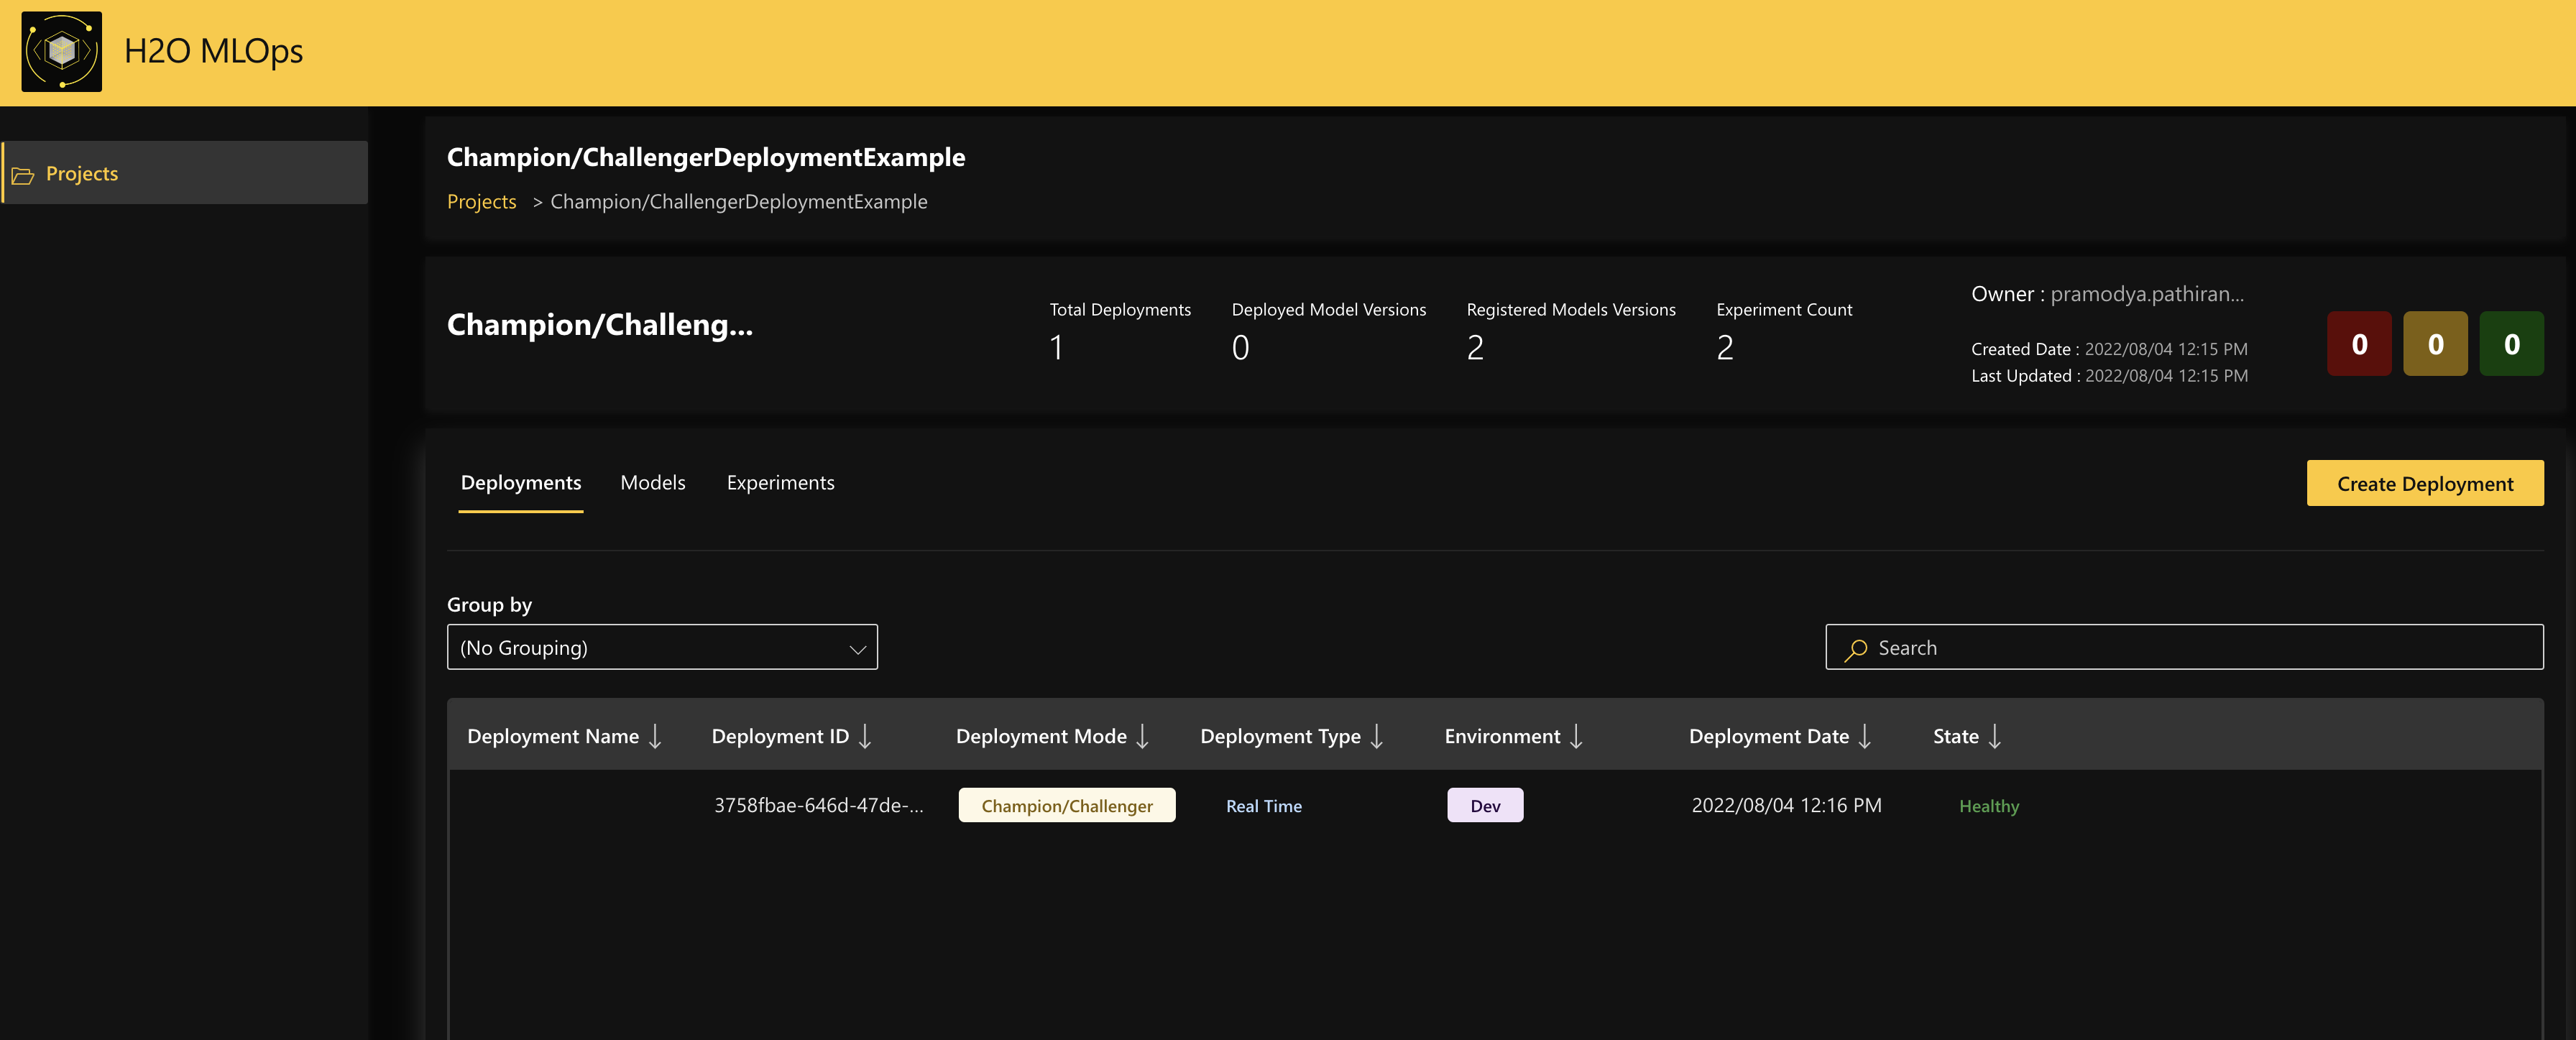This screenshot has width=2576, height=1040.
Task: Click the red status counter box
Action: pyautogui.click(x=2359, y=344)
